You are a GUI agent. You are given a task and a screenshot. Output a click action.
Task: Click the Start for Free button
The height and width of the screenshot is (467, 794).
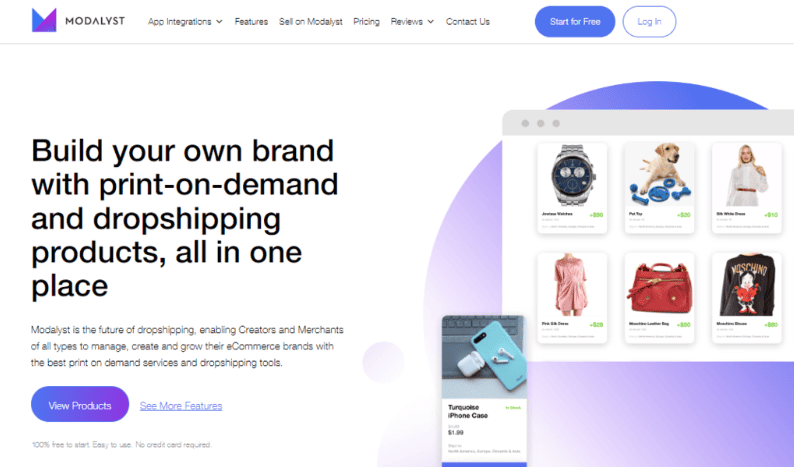click(x=575, y=22)
